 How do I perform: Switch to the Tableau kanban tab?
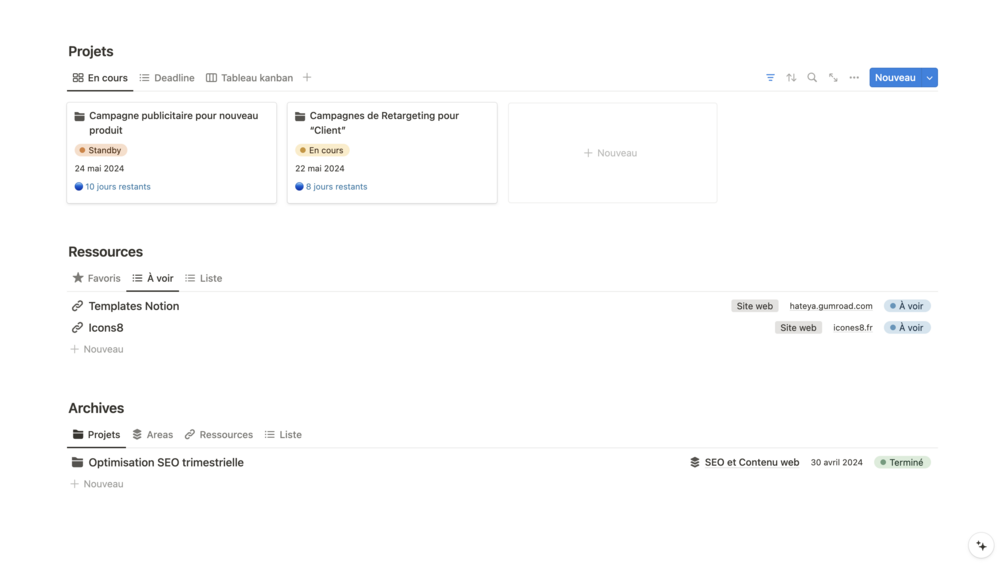point(250,78)
